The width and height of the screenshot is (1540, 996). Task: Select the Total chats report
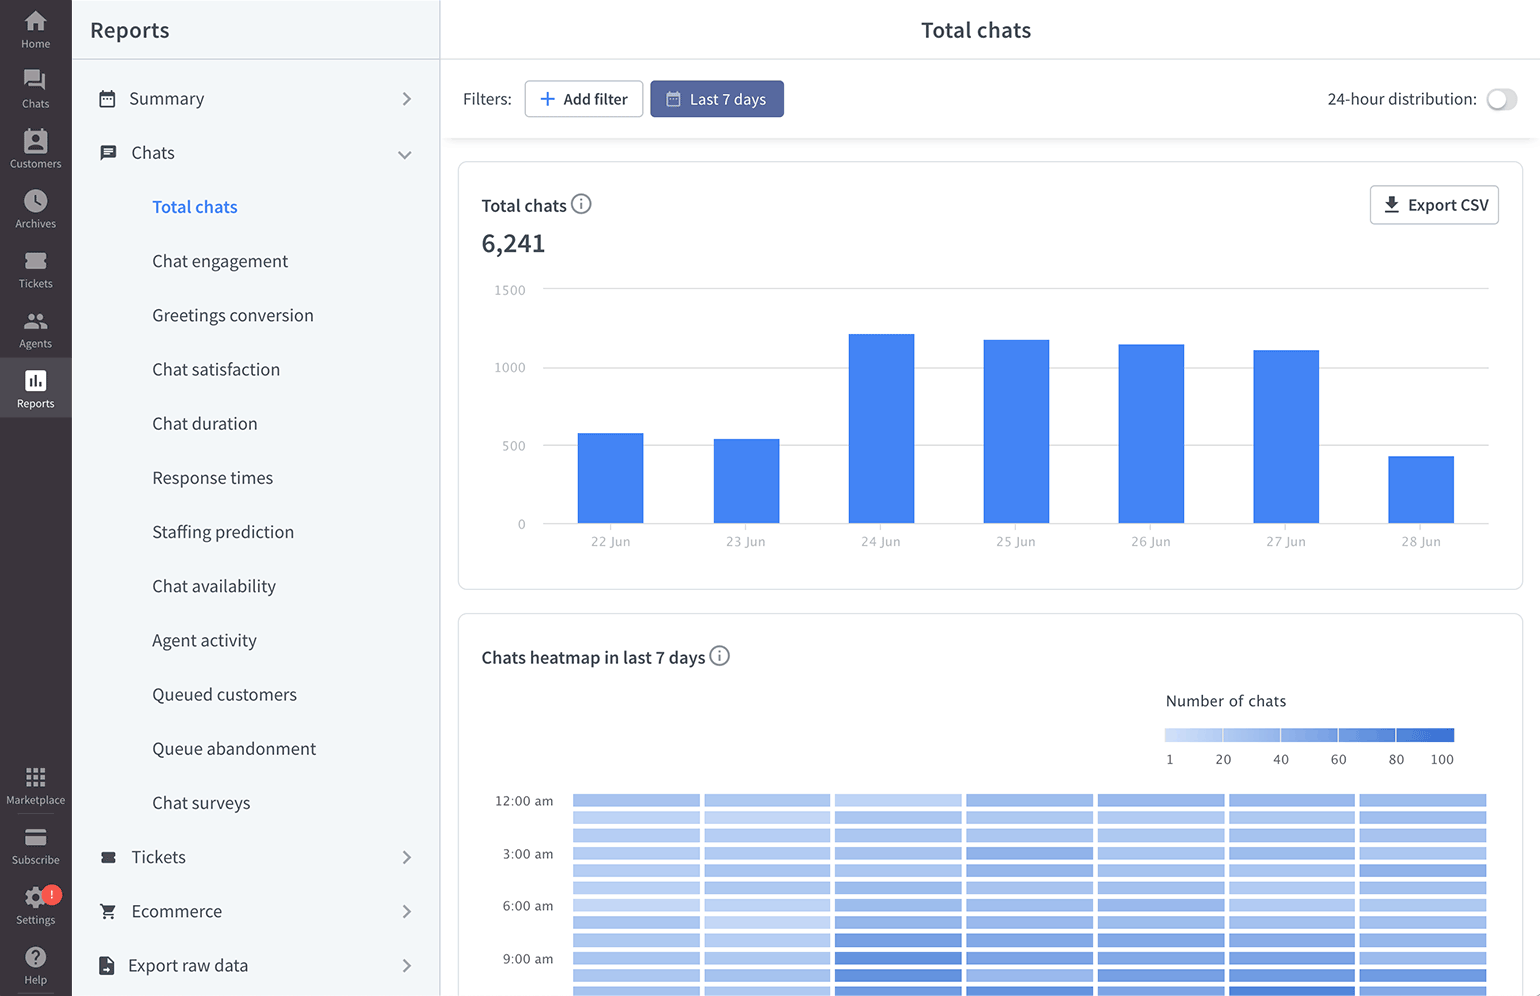195,207
